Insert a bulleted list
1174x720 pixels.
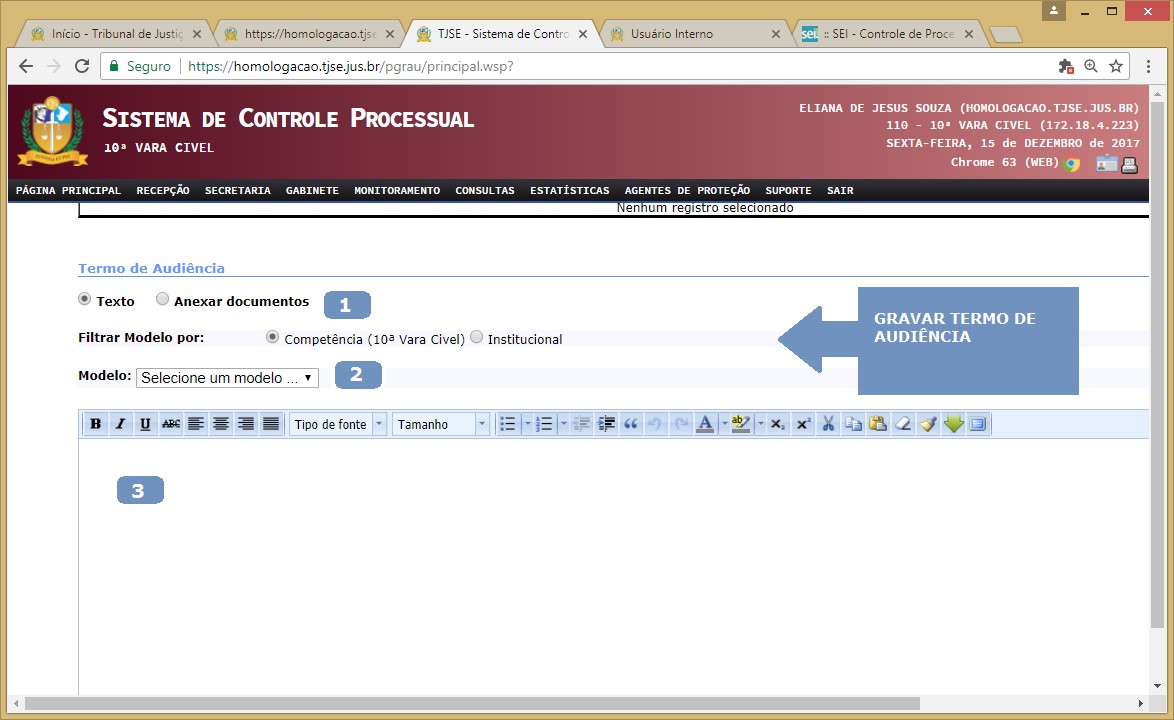[x=508, y=424]
